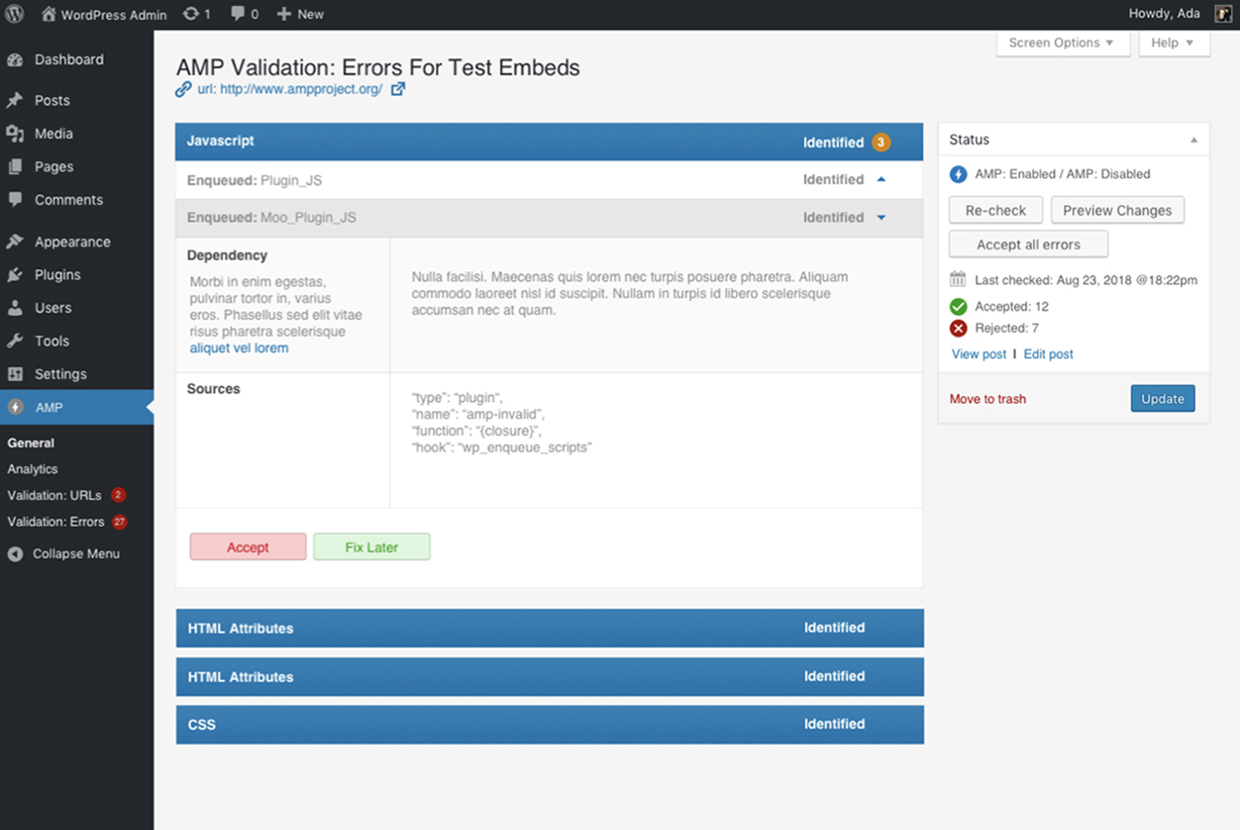Click the orange badge showing 3 errors

coord(880,142)
